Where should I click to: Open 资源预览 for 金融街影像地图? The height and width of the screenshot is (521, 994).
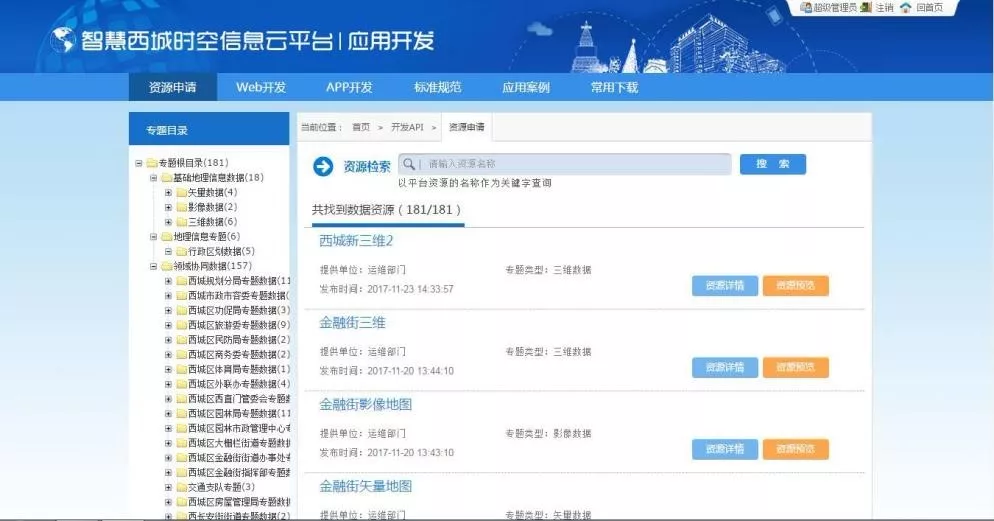click(796, 449)
